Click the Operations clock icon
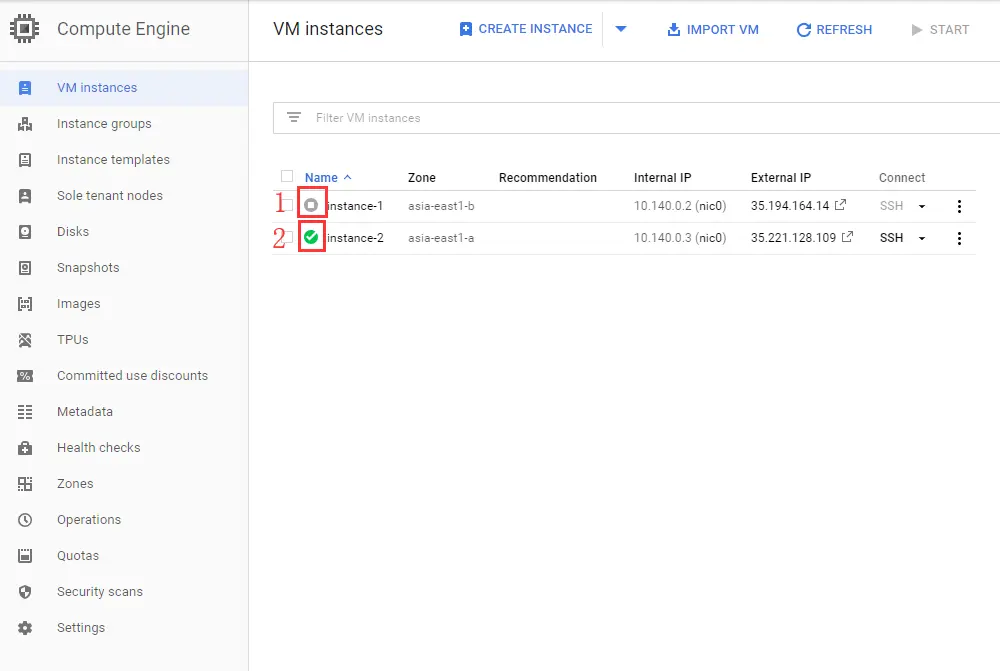 click(25, 520)
